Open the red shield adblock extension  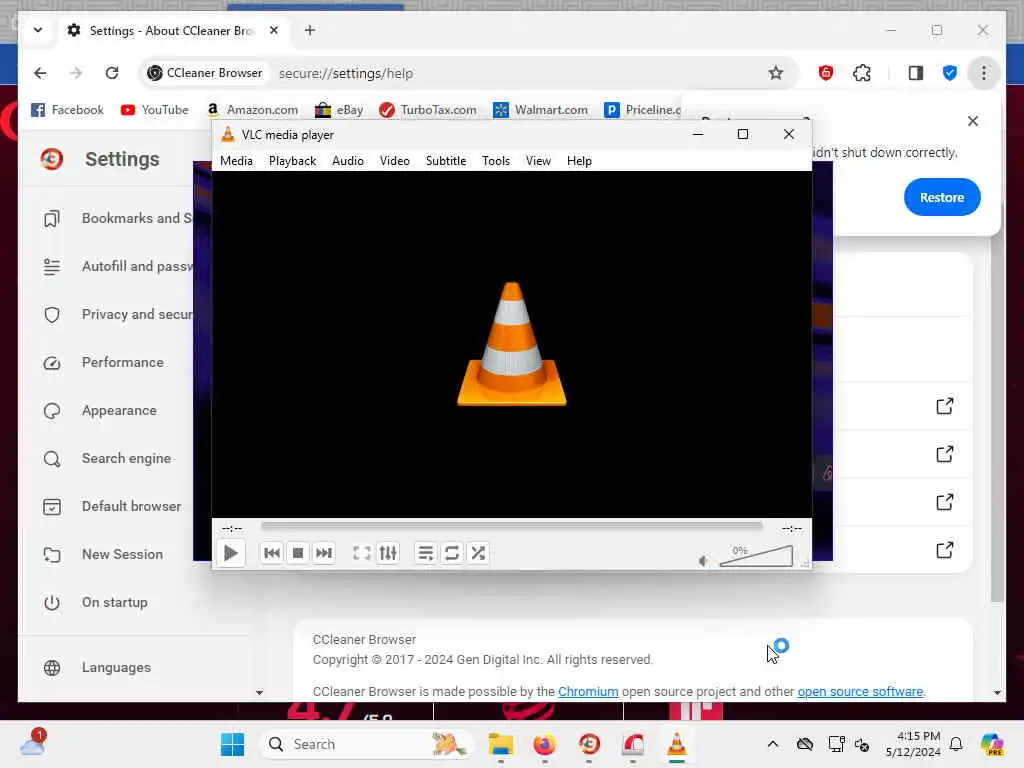click(x=825, y=73)
